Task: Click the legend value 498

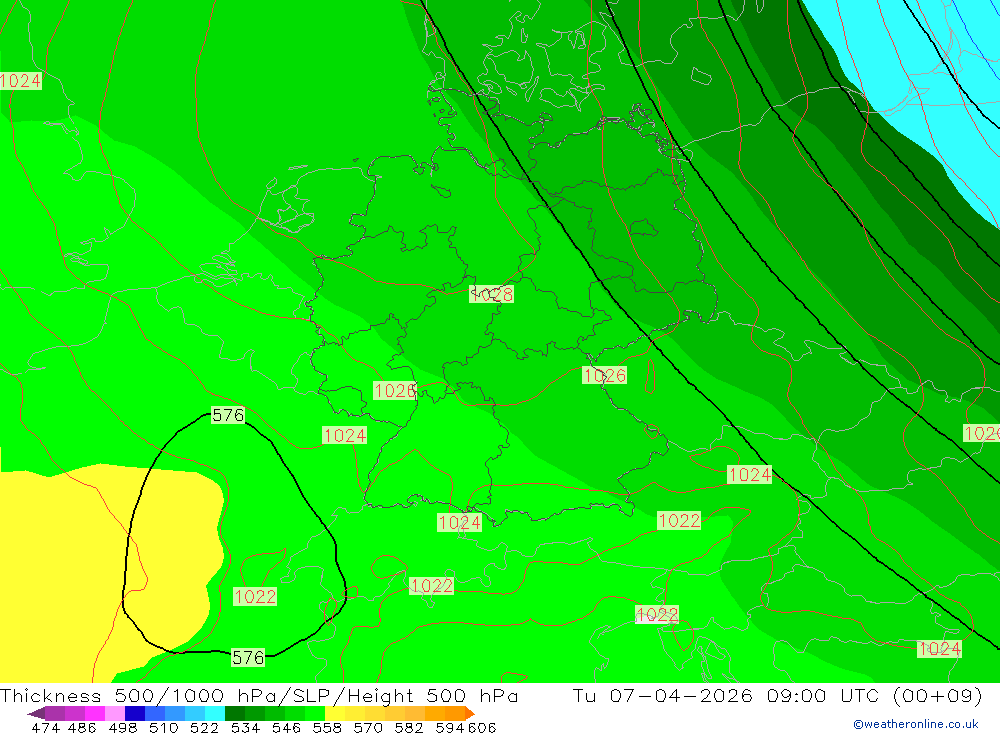Action: click(x=122, y=728)
